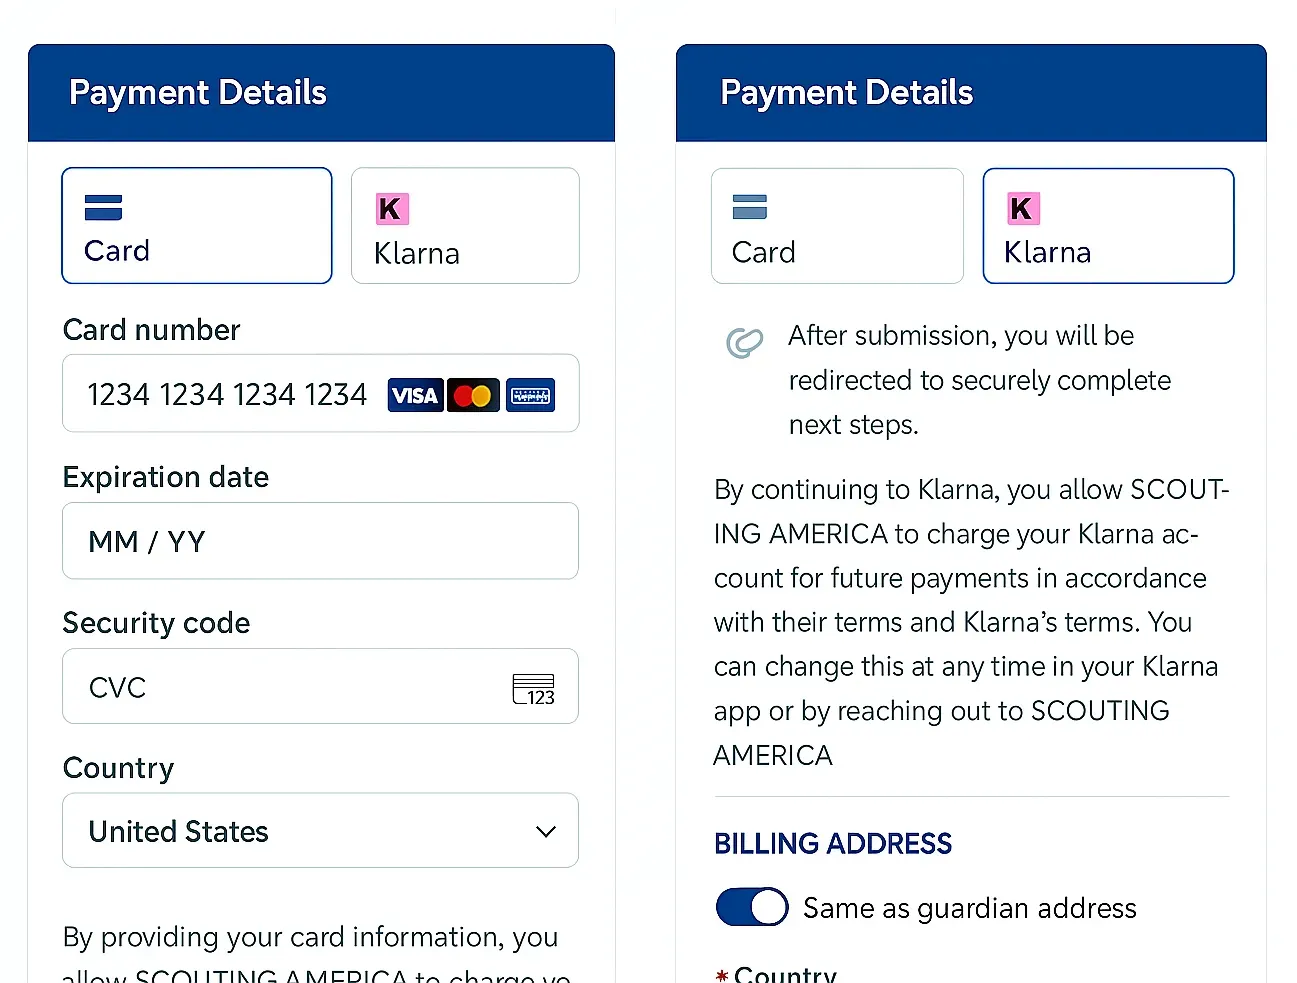Switch to Card tab in right panel
Image resolution: width=1297 pixels, height=983 pixels.
point(837,226)
